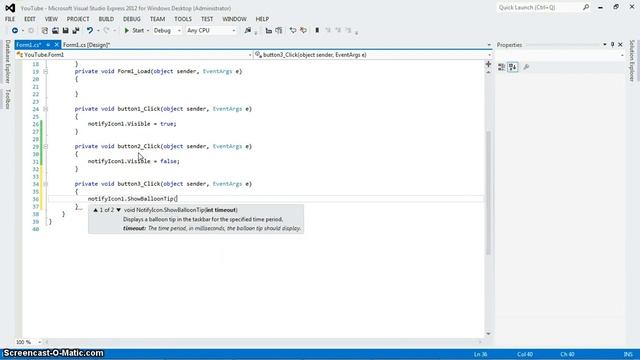Undo the last edit with the undo arrow
The image size is (640, 360).
click(90, 31)
